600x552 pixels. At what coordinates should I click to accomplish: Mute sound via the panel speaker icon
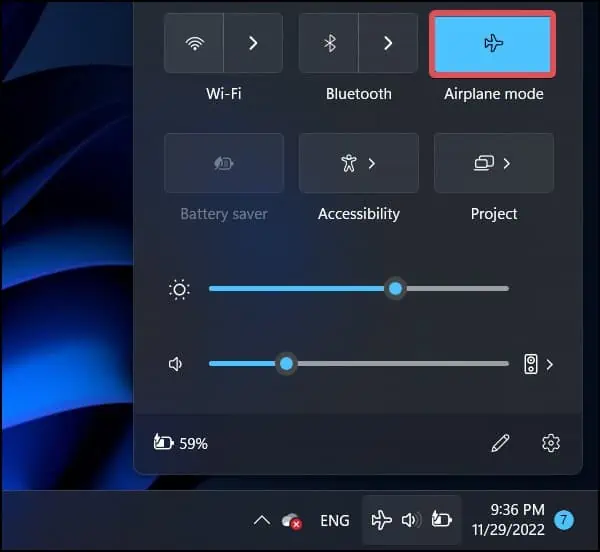[175, 364]
